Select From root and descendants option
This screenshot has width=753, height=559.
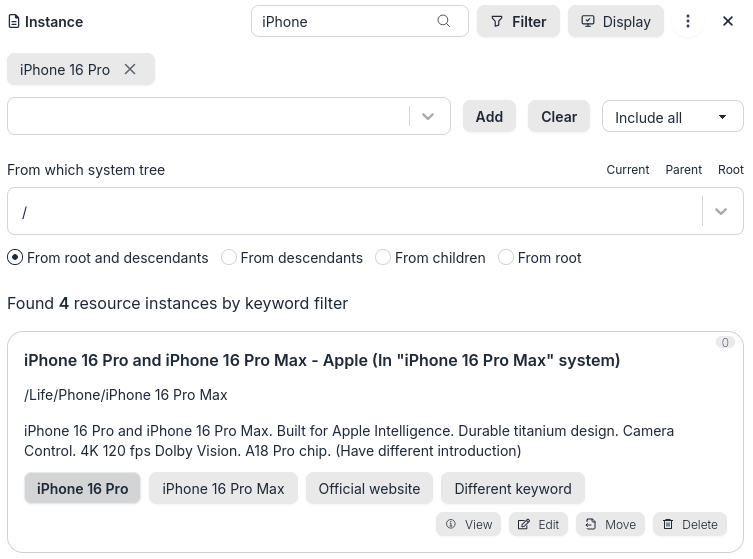click(x=15, y=257)
